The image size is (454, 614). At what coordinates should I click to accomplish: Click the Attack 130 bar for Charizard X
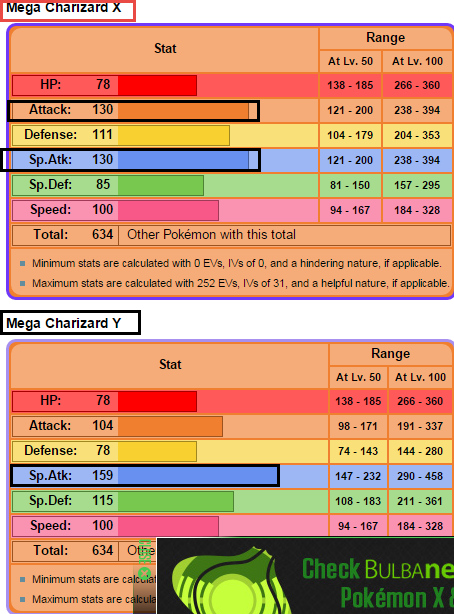[x=183, y=110]
